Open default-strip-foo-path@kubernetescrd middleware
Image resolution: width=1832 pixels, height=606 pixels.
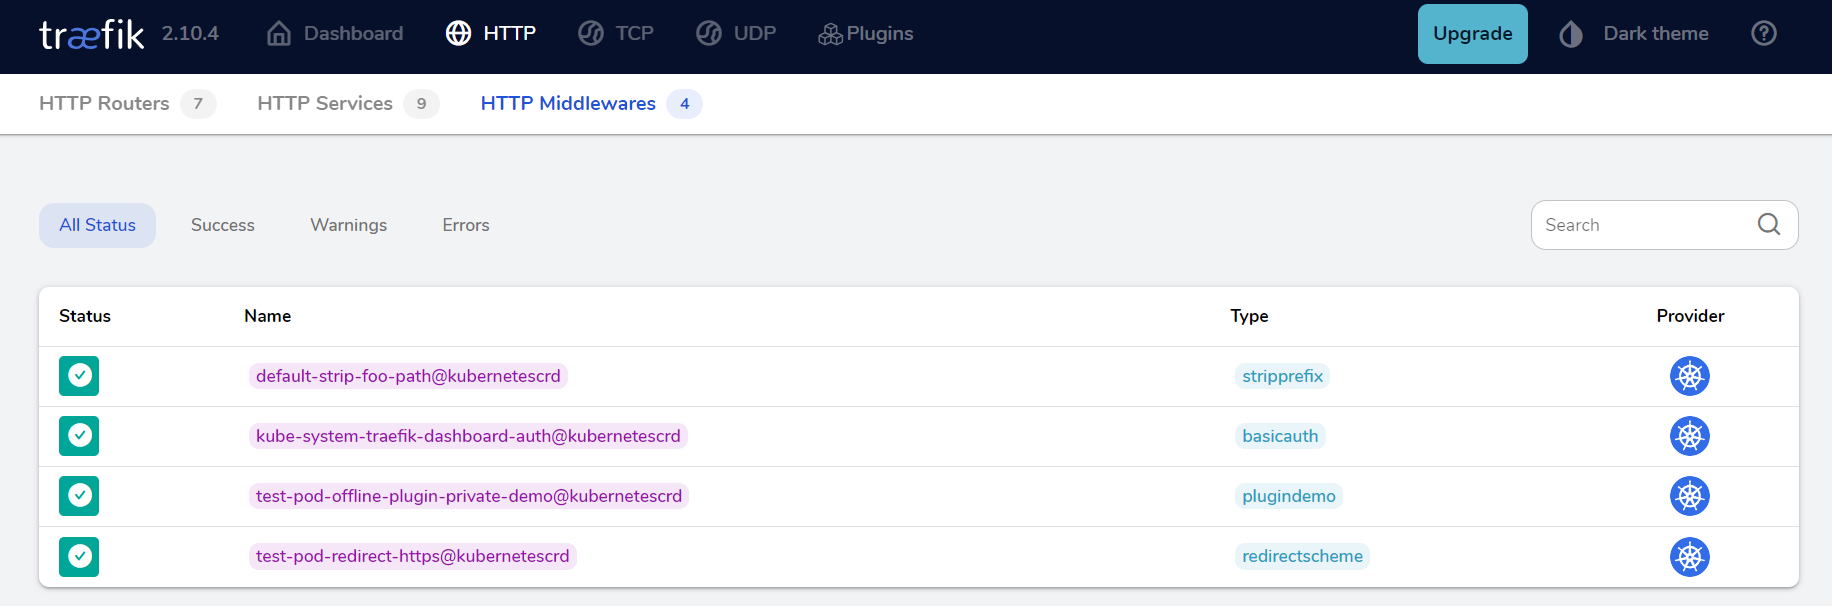(x=408, y=376)
